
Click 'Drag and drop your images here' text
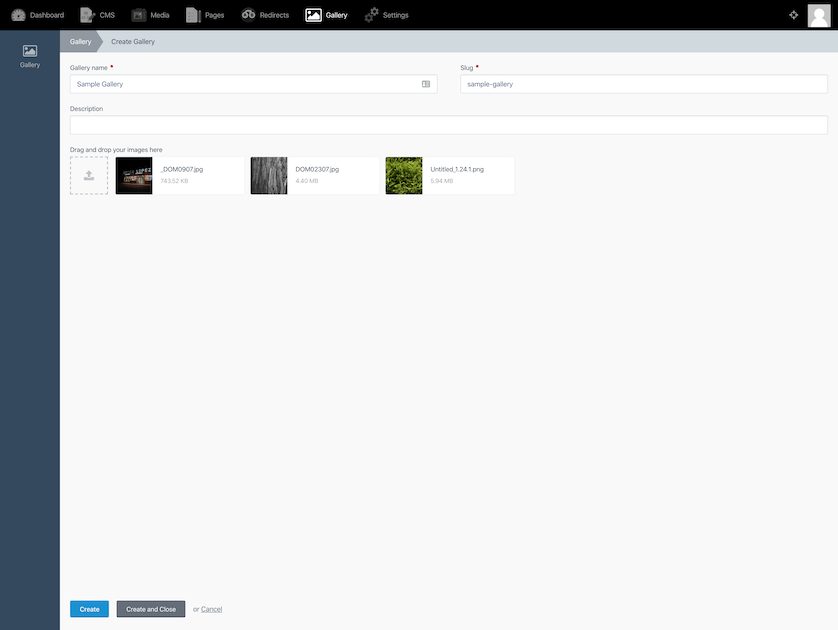tap(116, 150)
